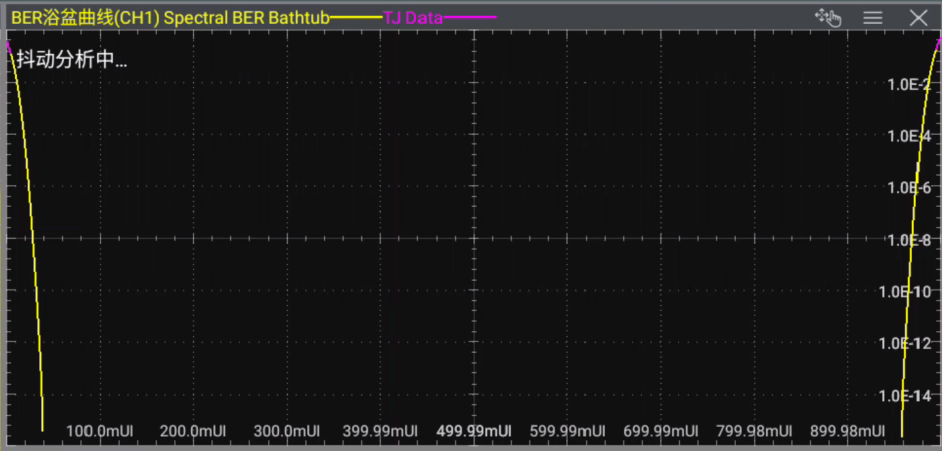Viewport: 944px width, 451px height.
Task: Click the 399.99mUI x-axis label
Action: pyautogui.click(x=380, y=431)
